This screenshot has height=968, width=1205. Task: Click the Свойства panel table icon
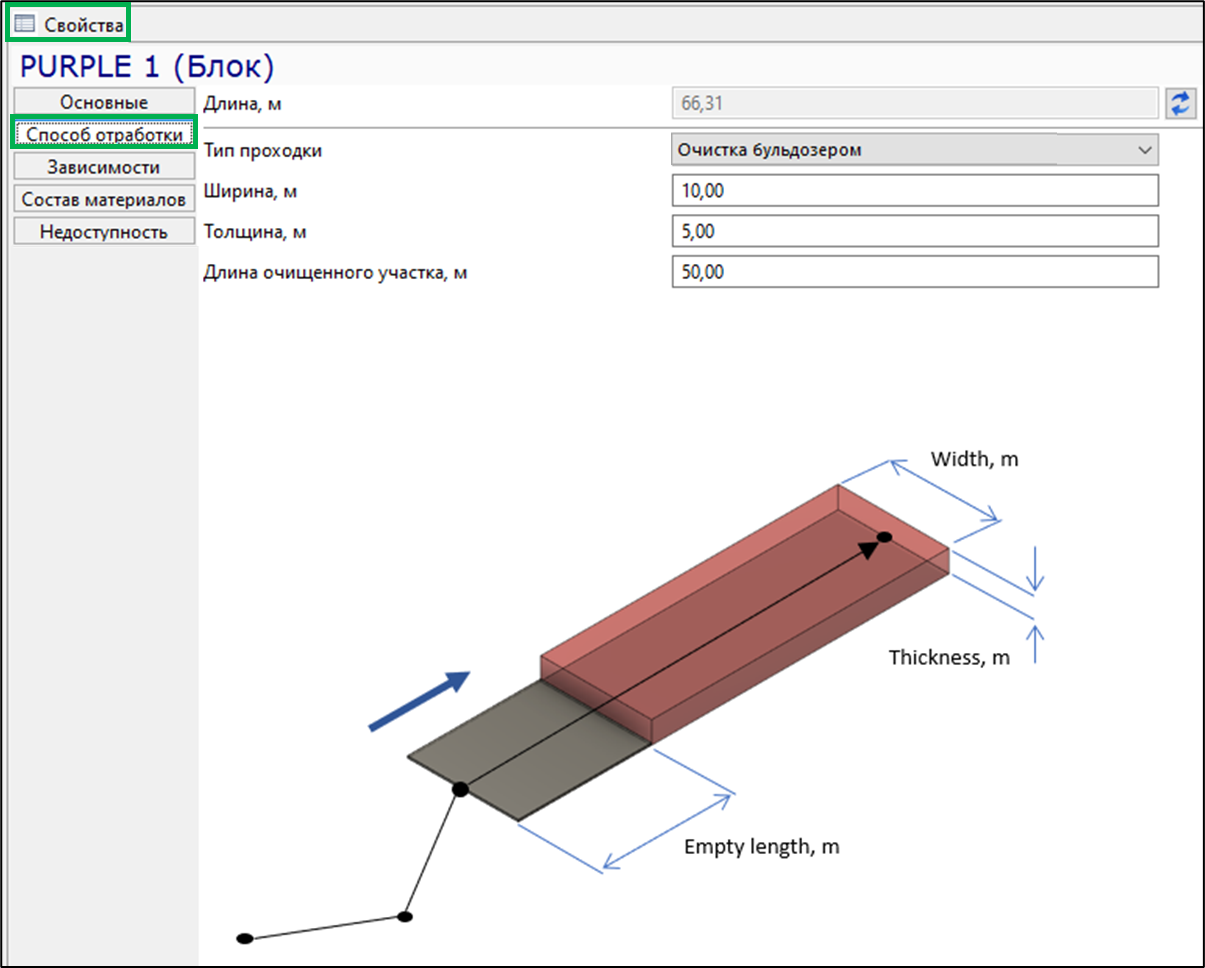24,23
